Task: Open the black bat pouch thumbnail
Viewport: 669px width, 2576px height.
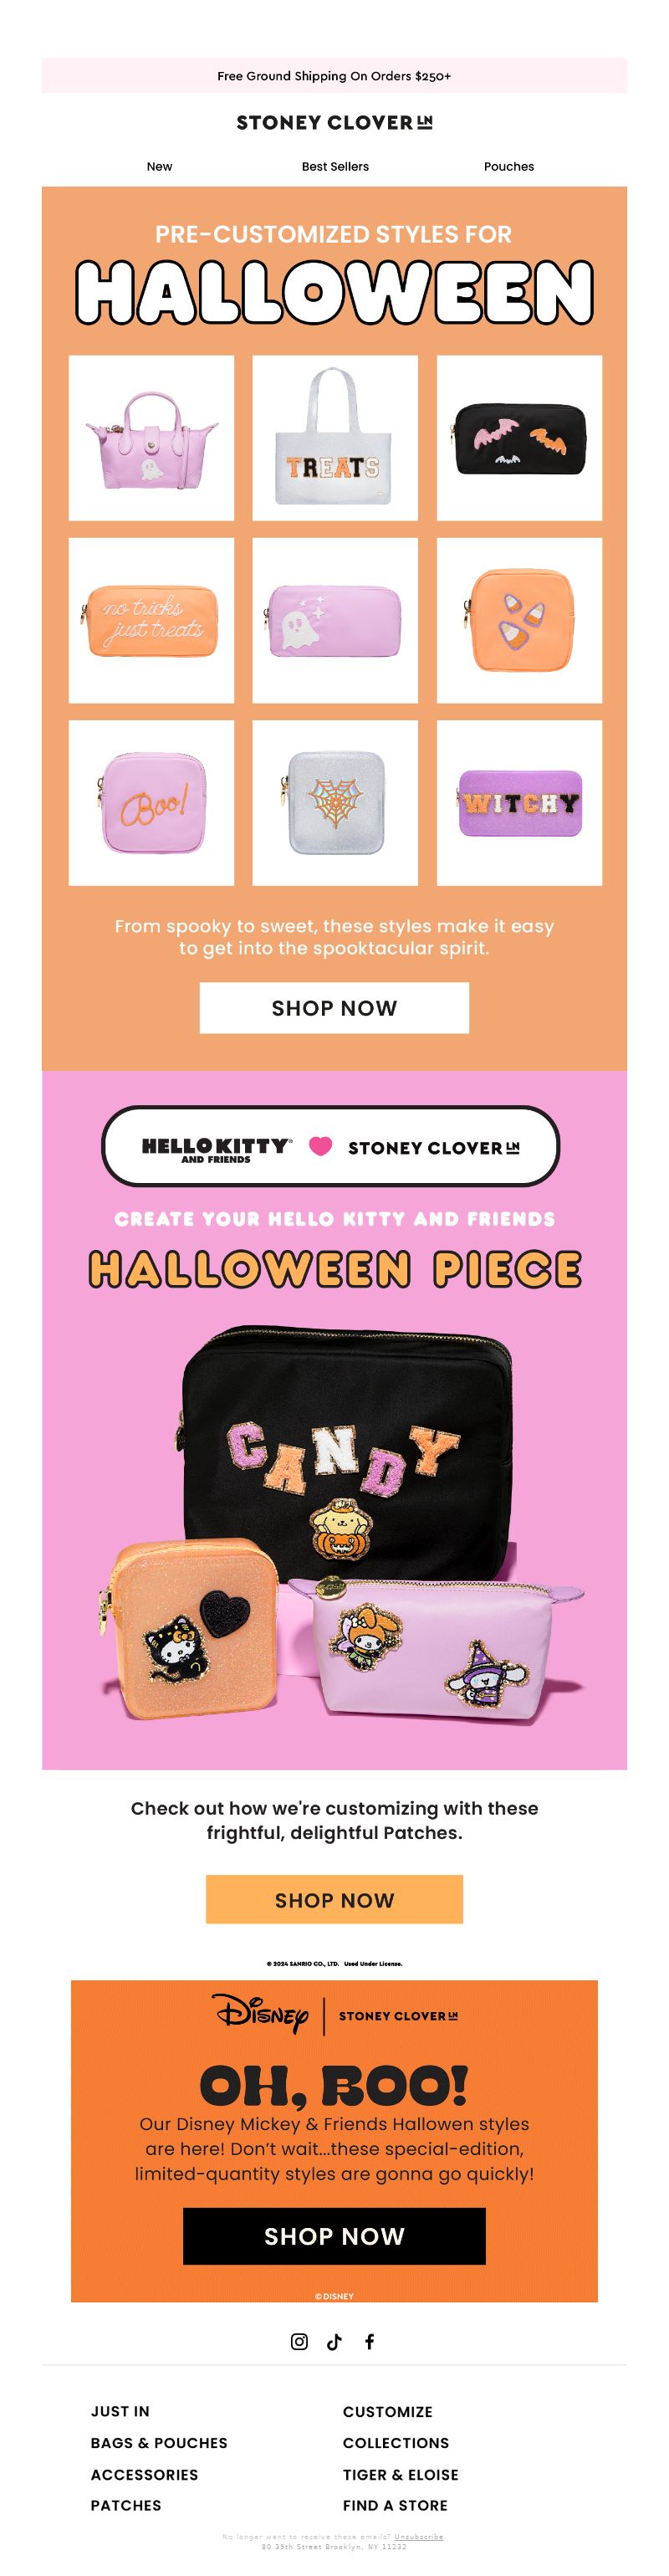Action: 519,437
